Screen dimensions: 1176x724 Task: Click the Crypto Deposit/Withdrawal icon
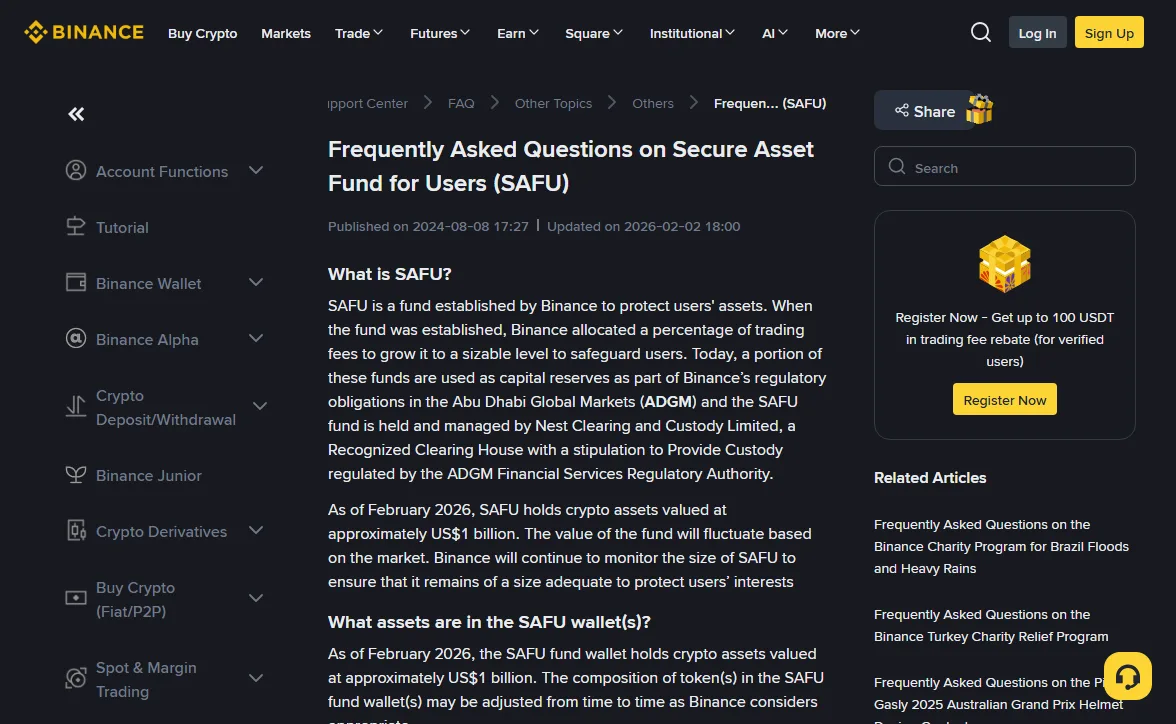click(x=76, y=406)
